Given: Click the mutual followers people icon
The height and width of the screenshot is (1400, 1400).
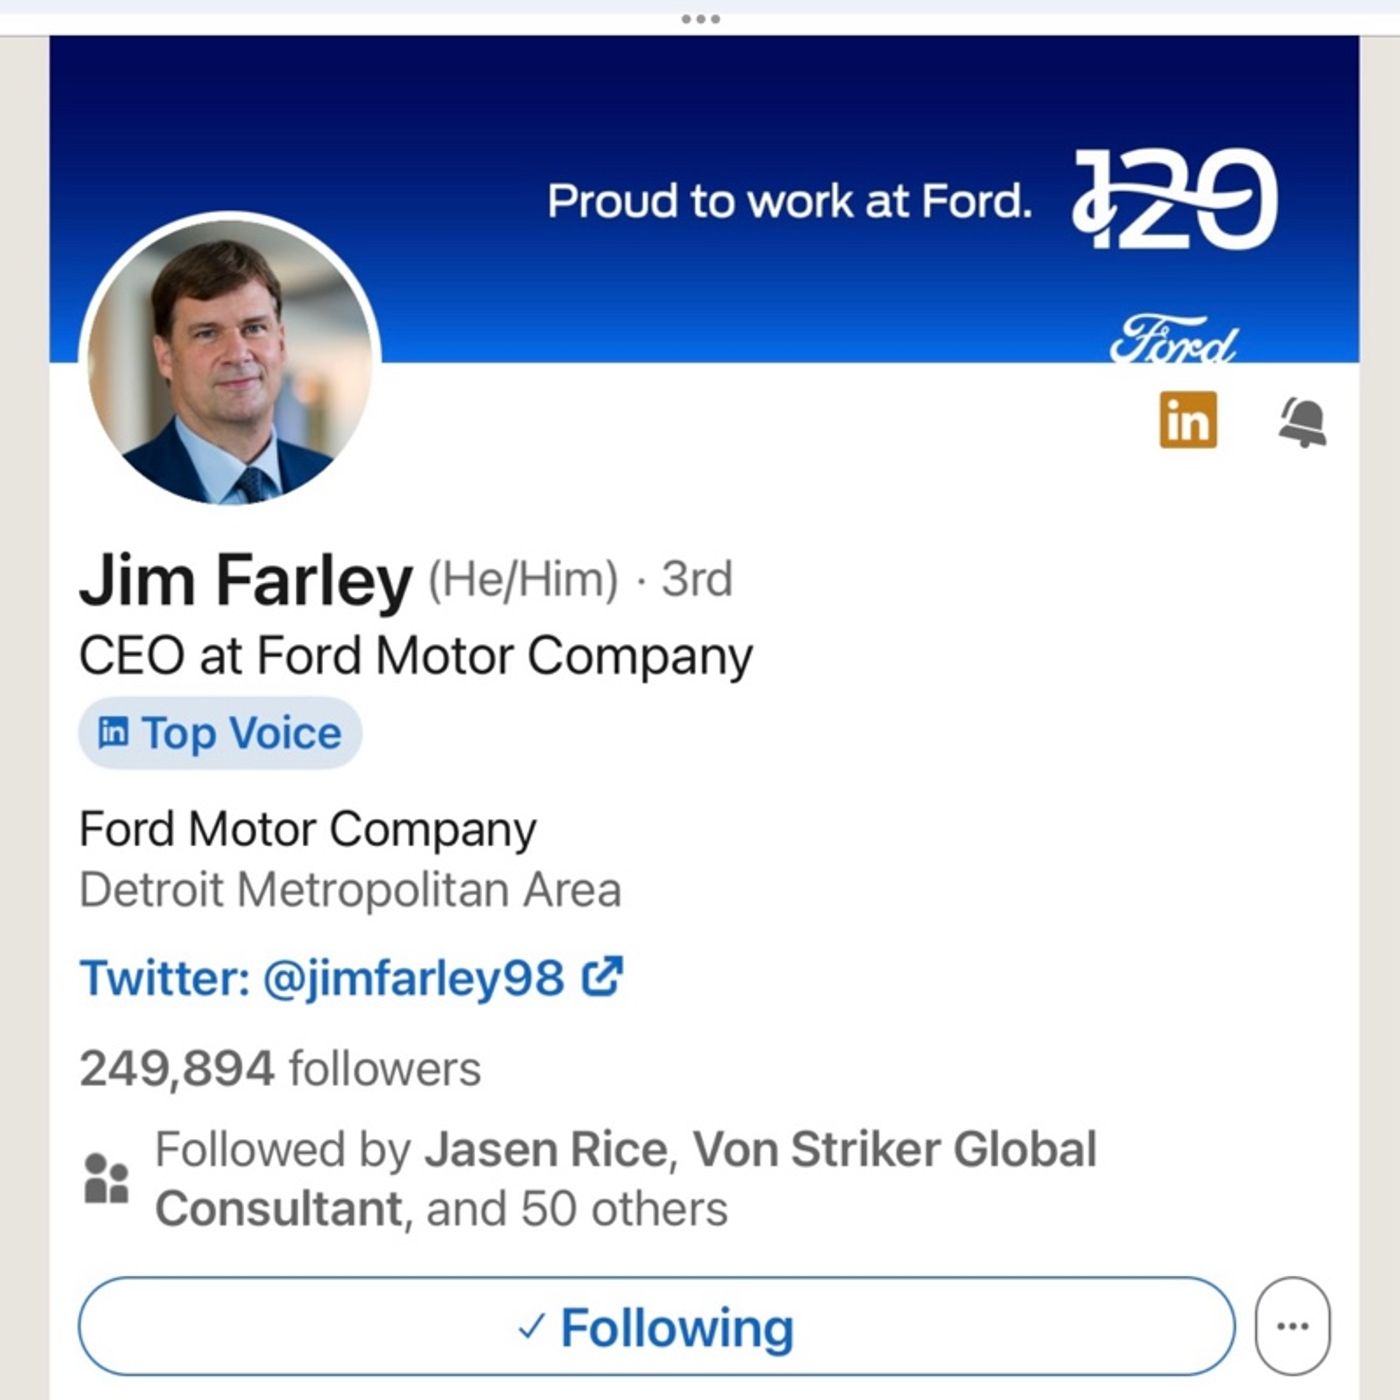Looking at the screenshot, I should [106, 1178].
